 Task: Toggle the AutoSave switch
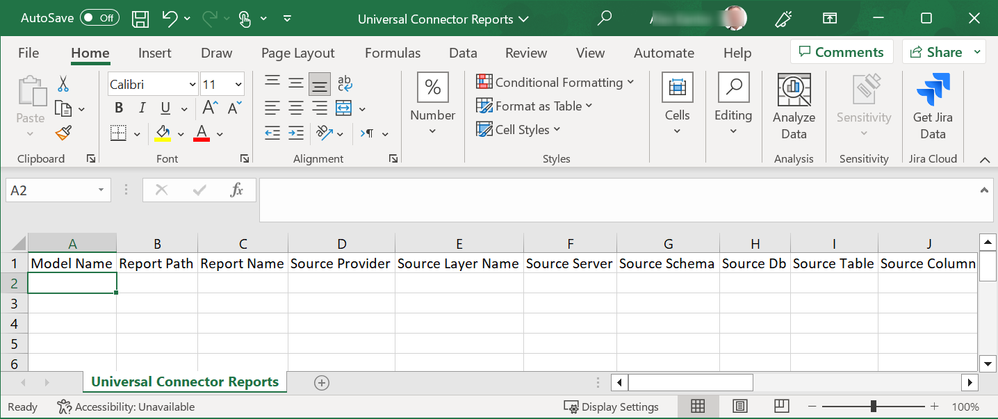(x=99, y=18)
